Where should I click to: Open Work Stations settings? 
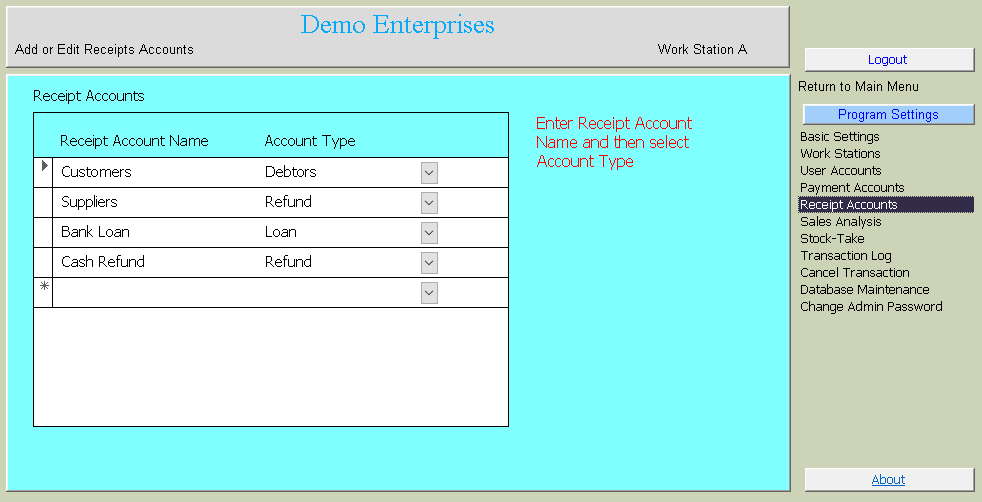click(x=840, y=154)
